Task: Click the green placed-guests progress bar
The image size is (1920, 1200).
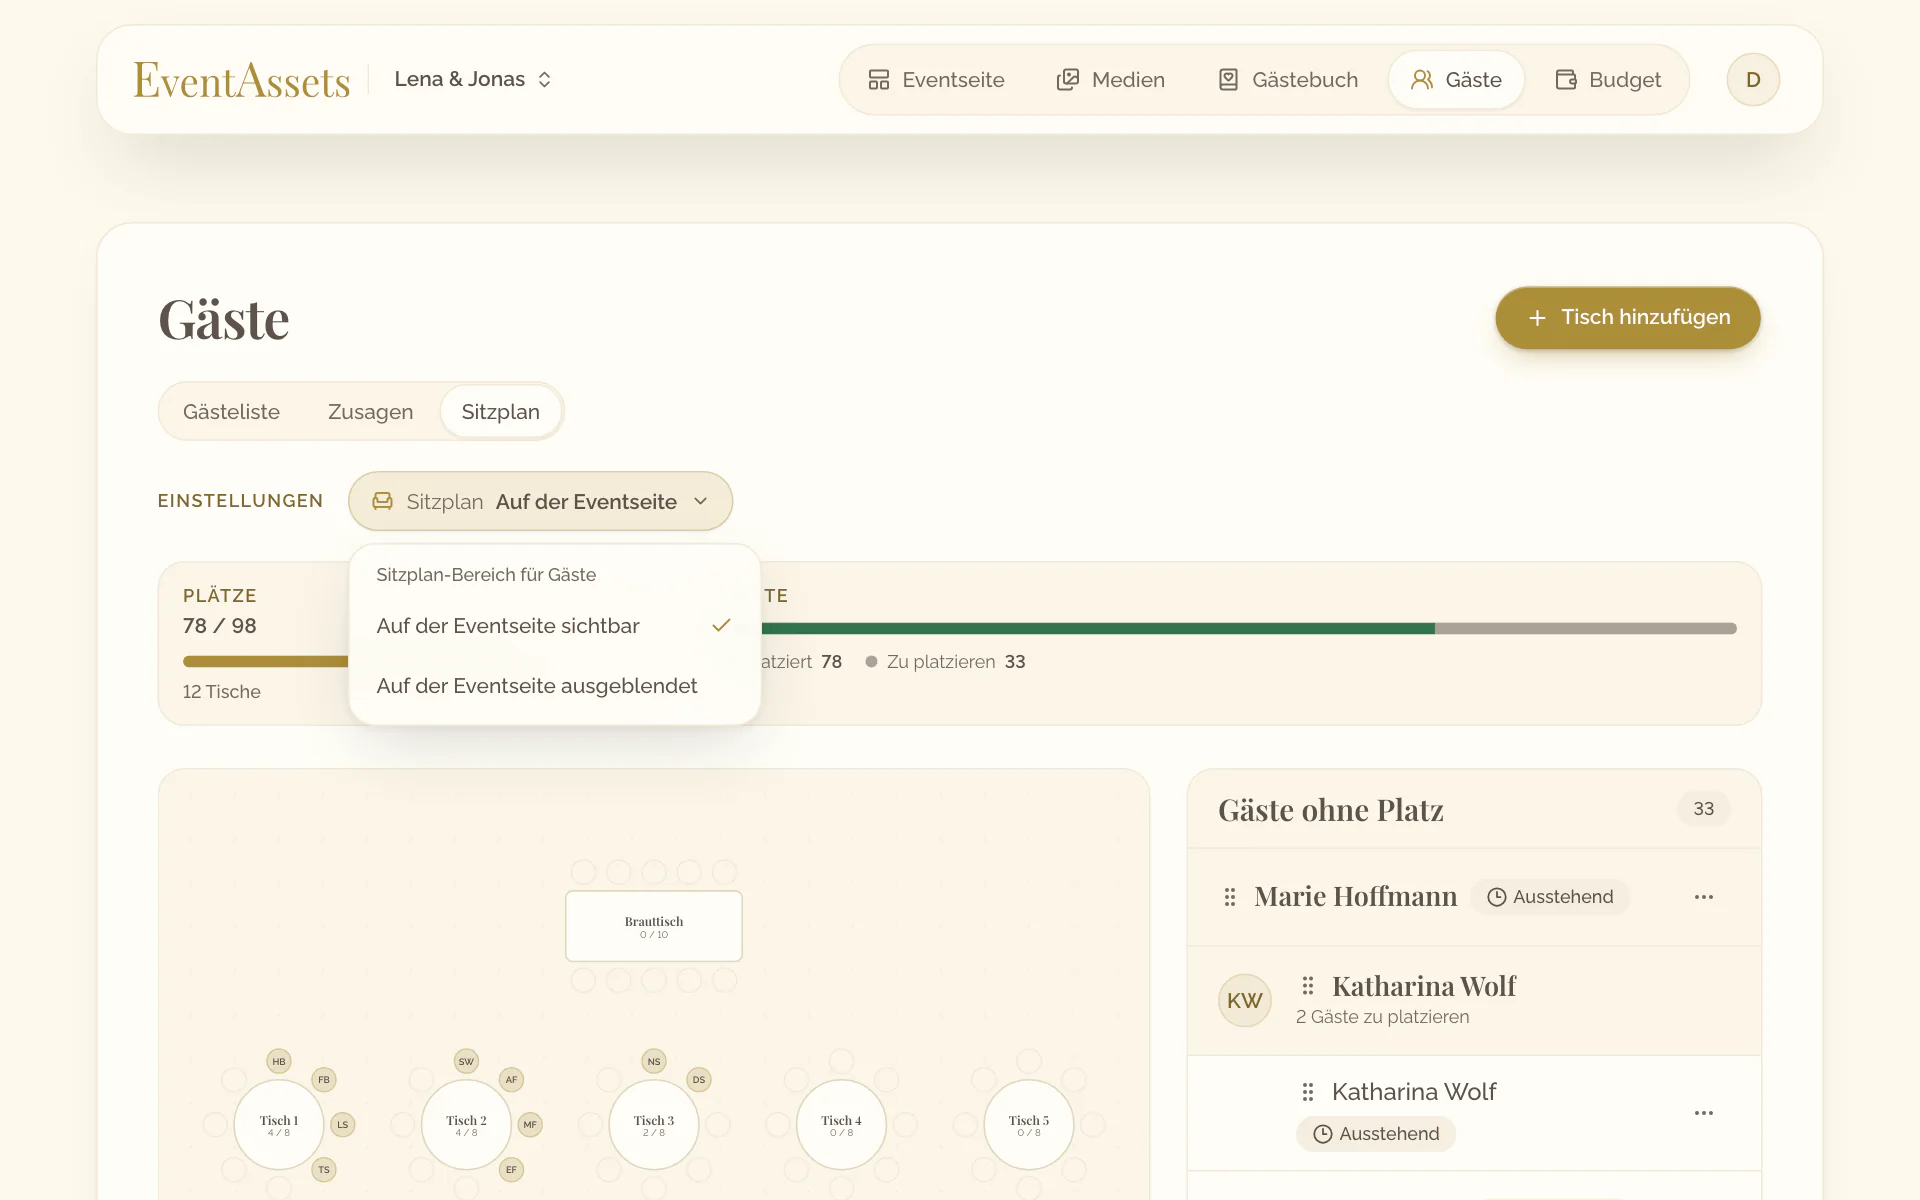Action: 1098,628
